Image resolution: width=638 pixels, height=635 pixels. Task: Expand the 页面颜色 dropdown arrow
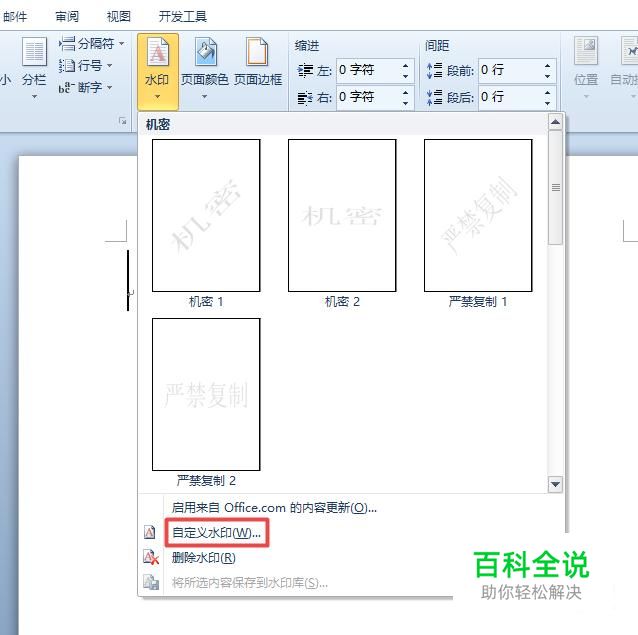pos(205,97)
